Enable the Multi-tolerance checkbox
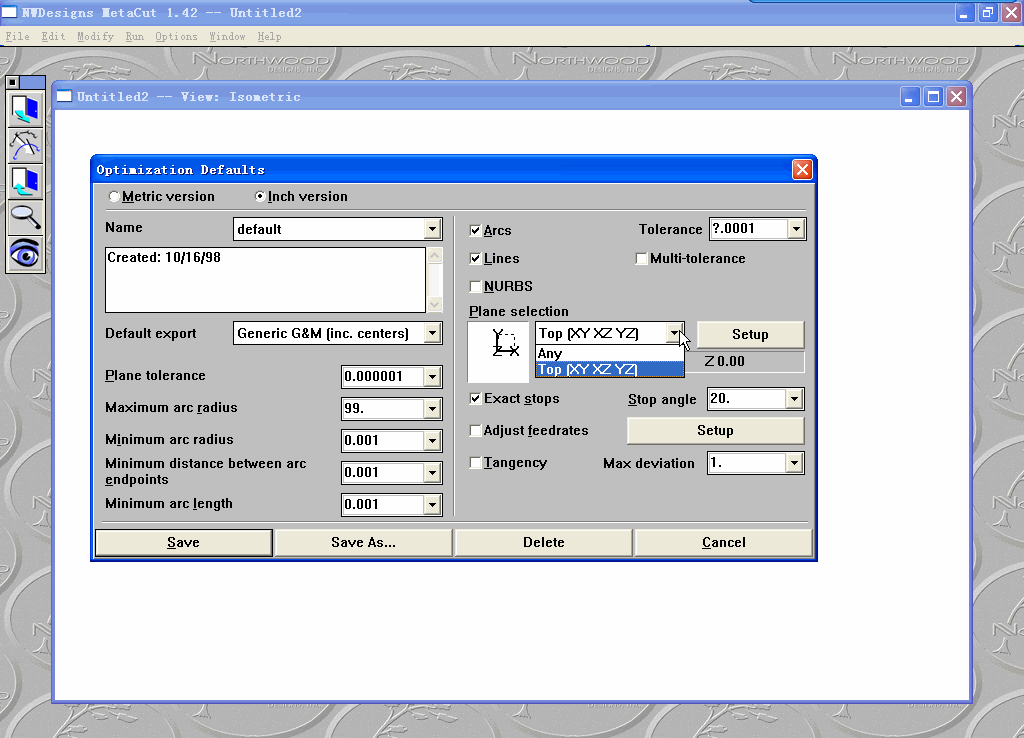Viewport: 1024px width, 738px height. [641, 259]
